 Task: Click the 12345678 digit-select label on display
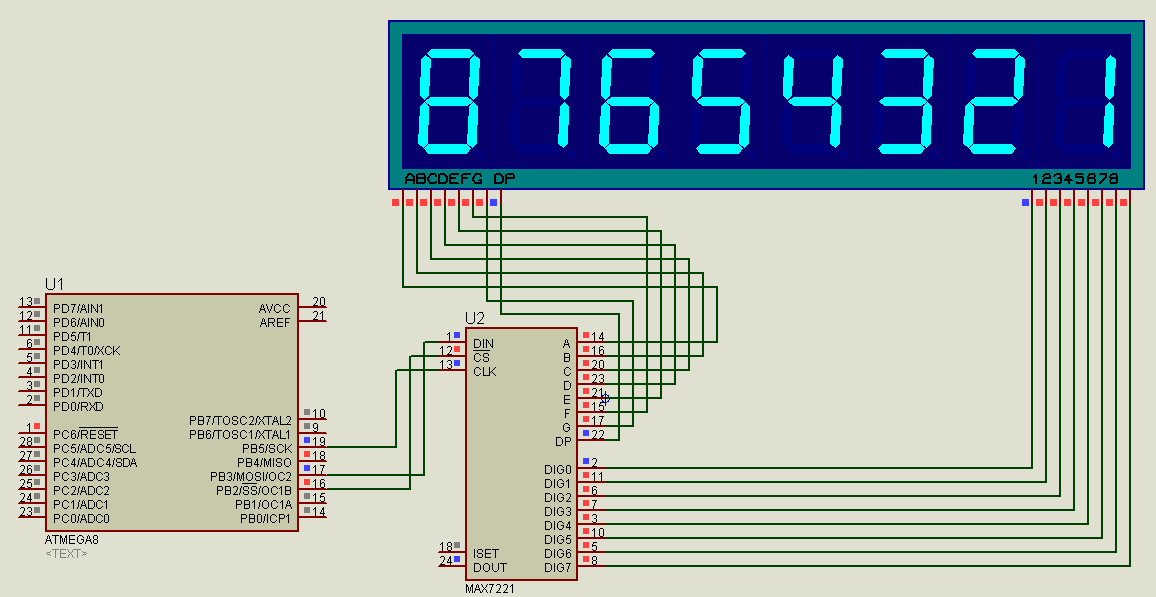point(1075,178)
